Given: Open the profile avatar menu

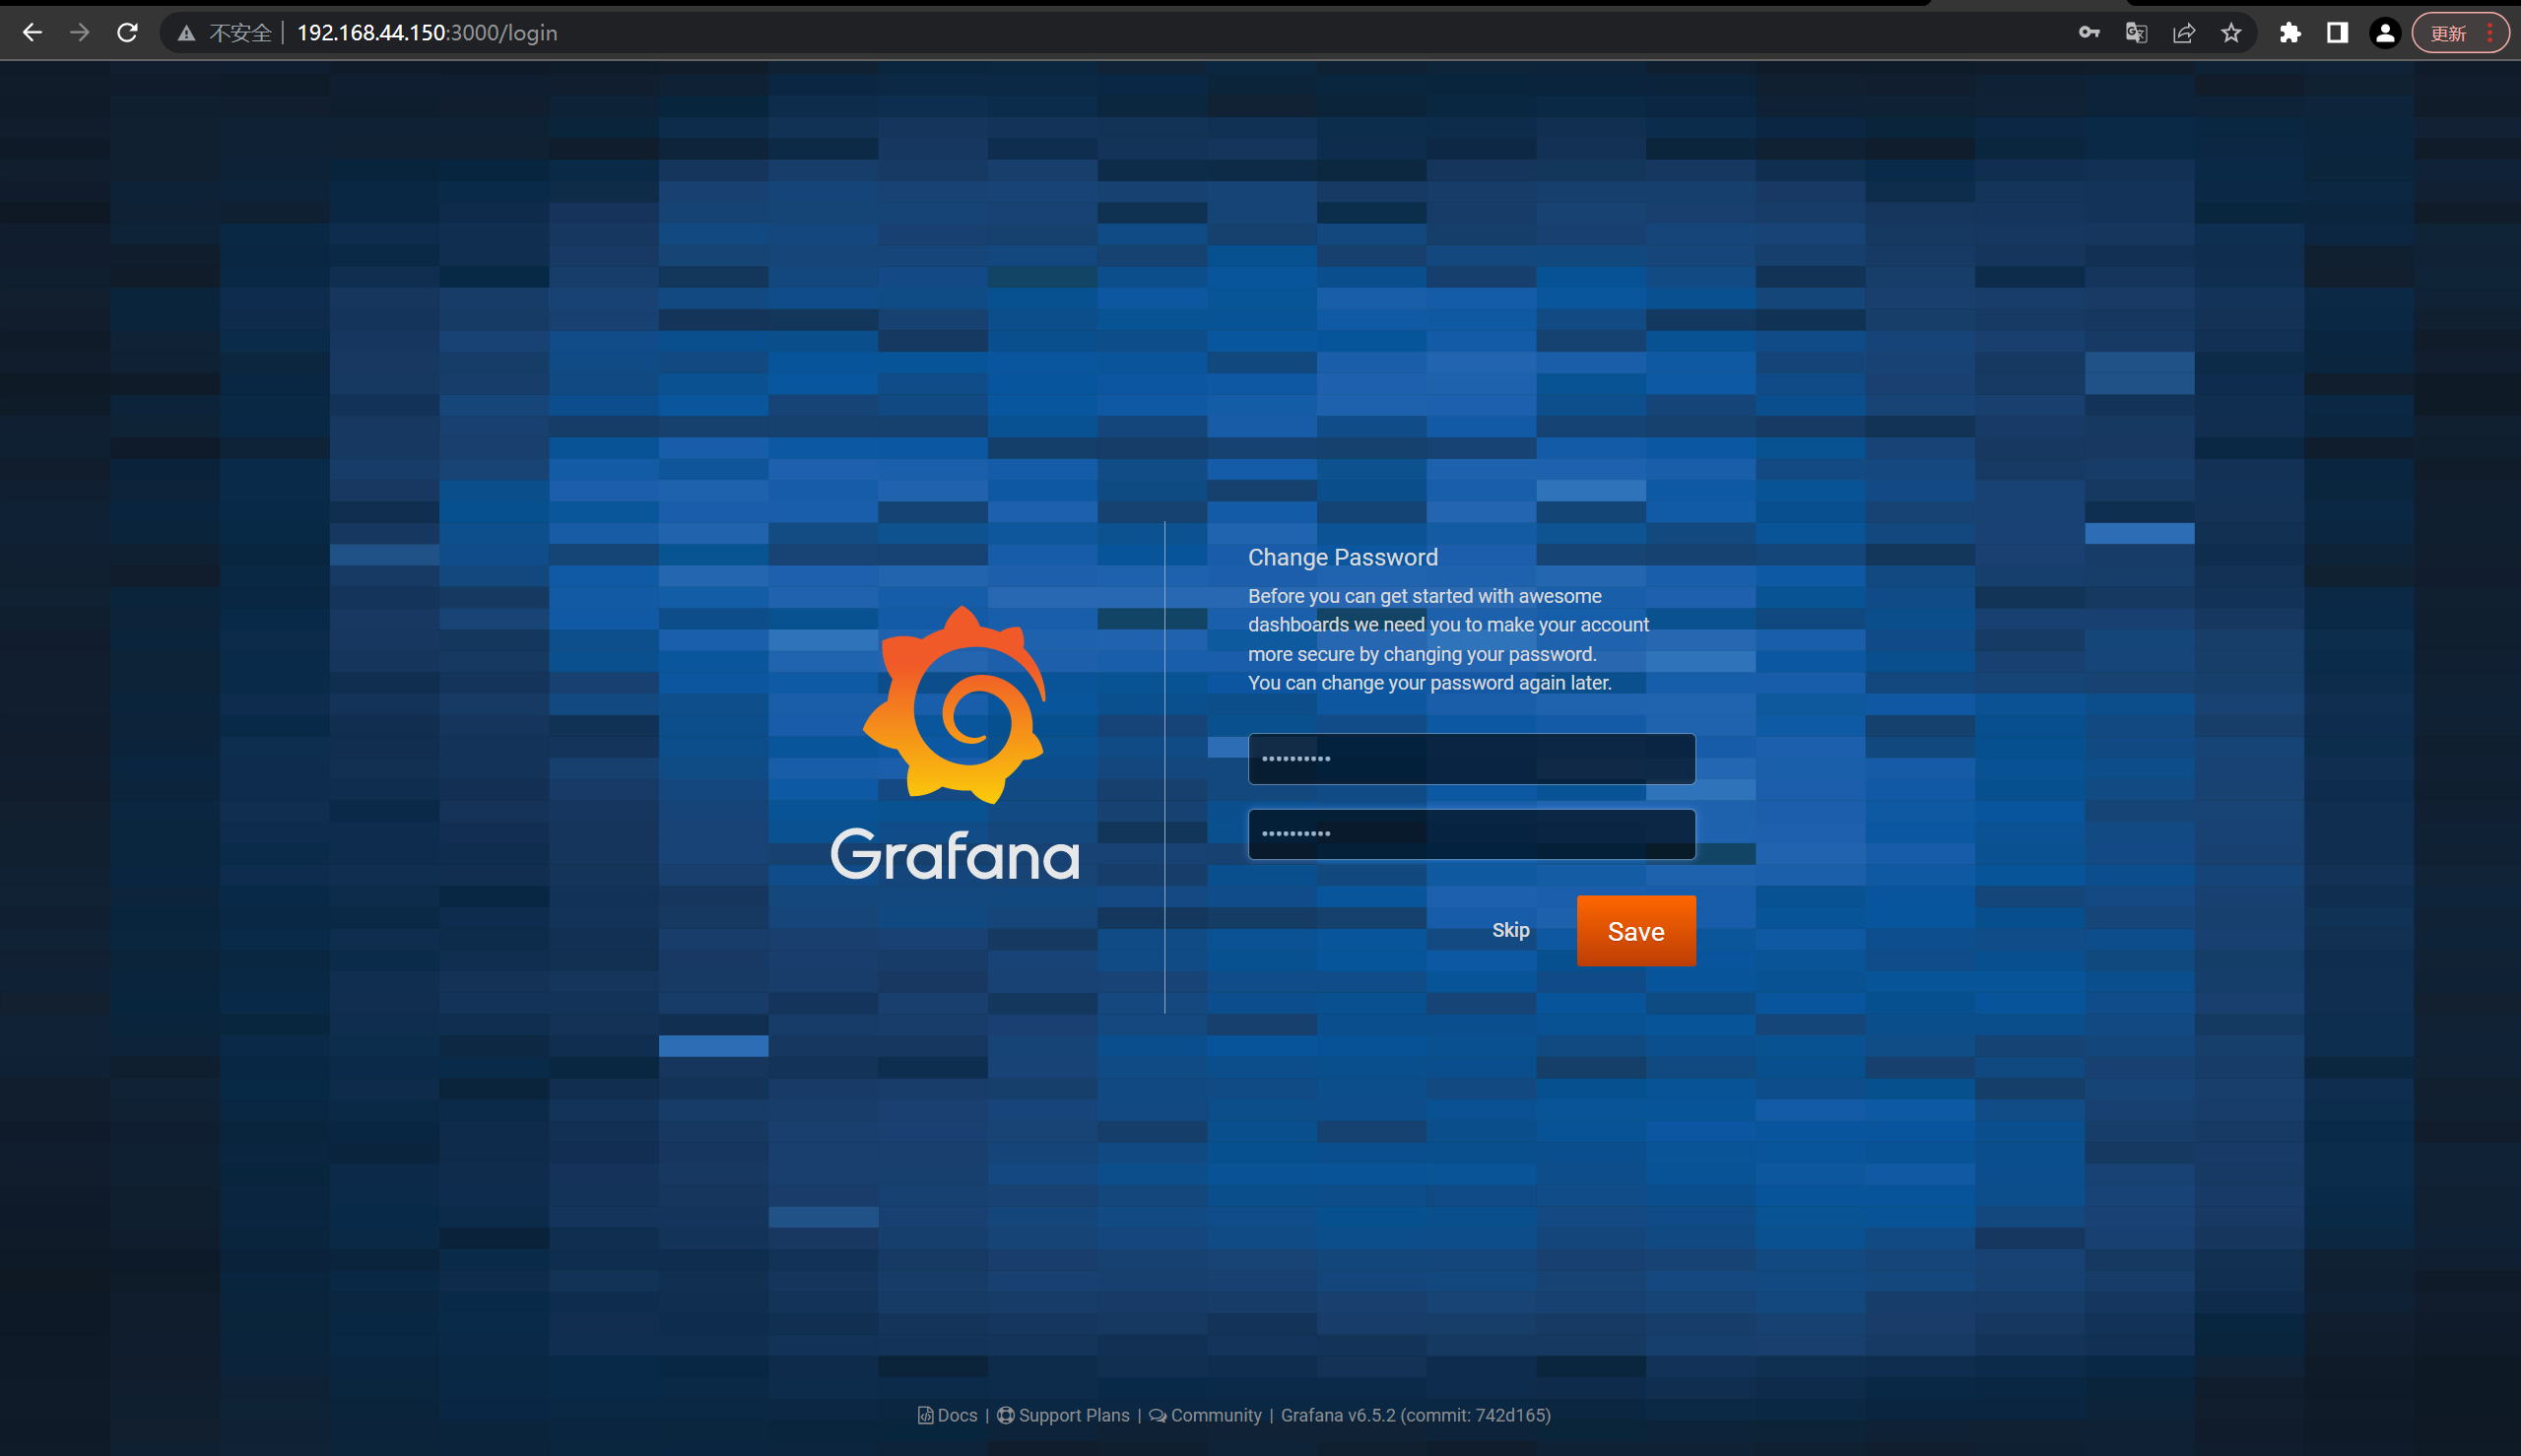Looking at the screenshot, I should [x=2385, y=33].
